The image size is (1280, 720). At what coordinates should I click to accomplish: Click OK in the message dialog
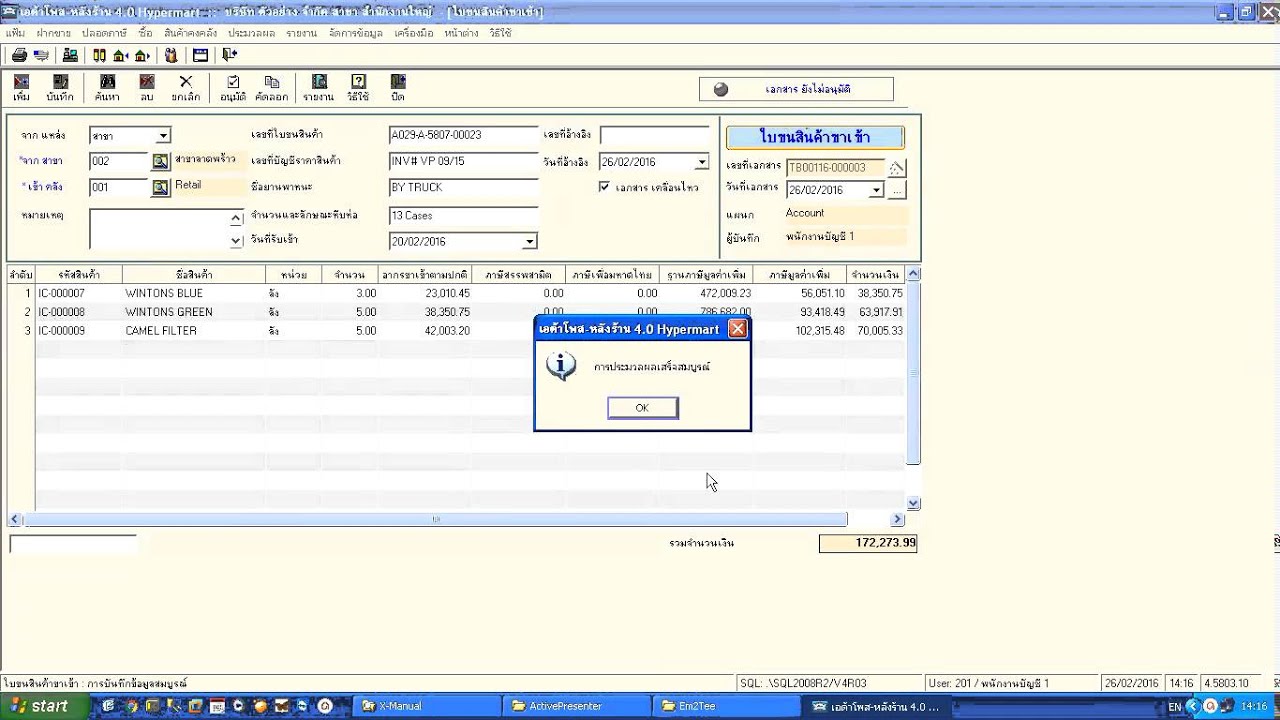[x=642, y=408]
